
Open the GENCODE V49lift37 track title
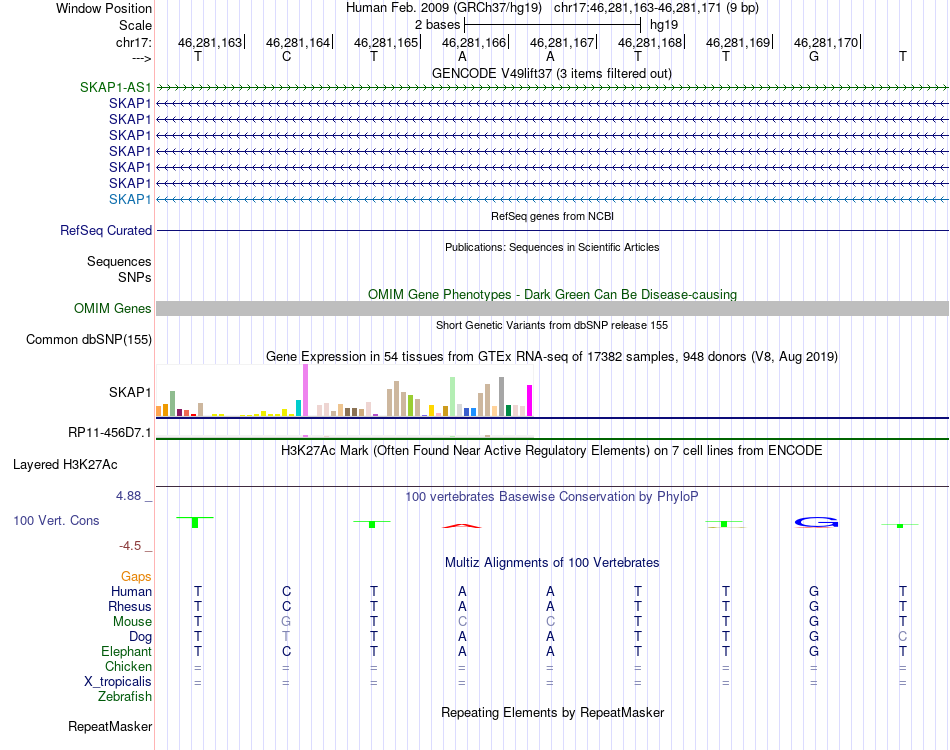551,73
